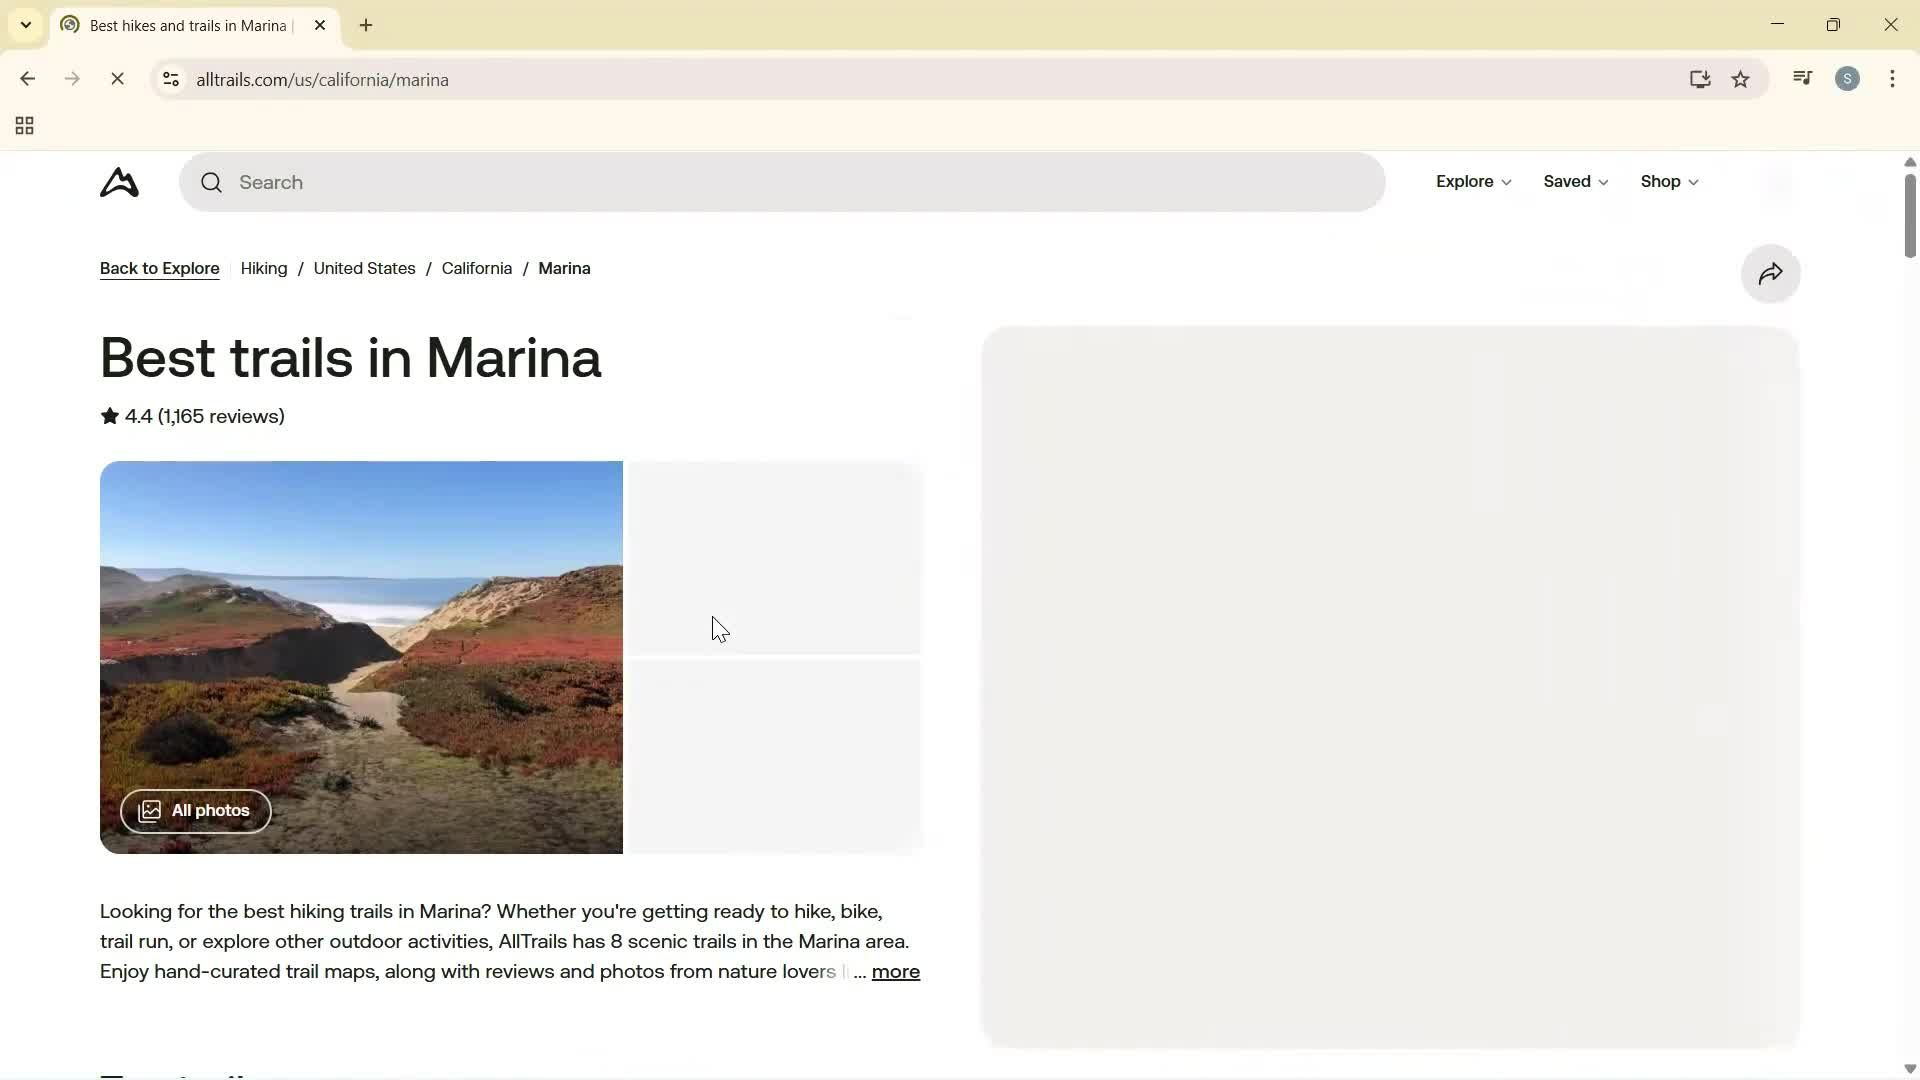Click the forward navigation arrow
The width and height of the screenshot is (1920, 1080).
72,78
